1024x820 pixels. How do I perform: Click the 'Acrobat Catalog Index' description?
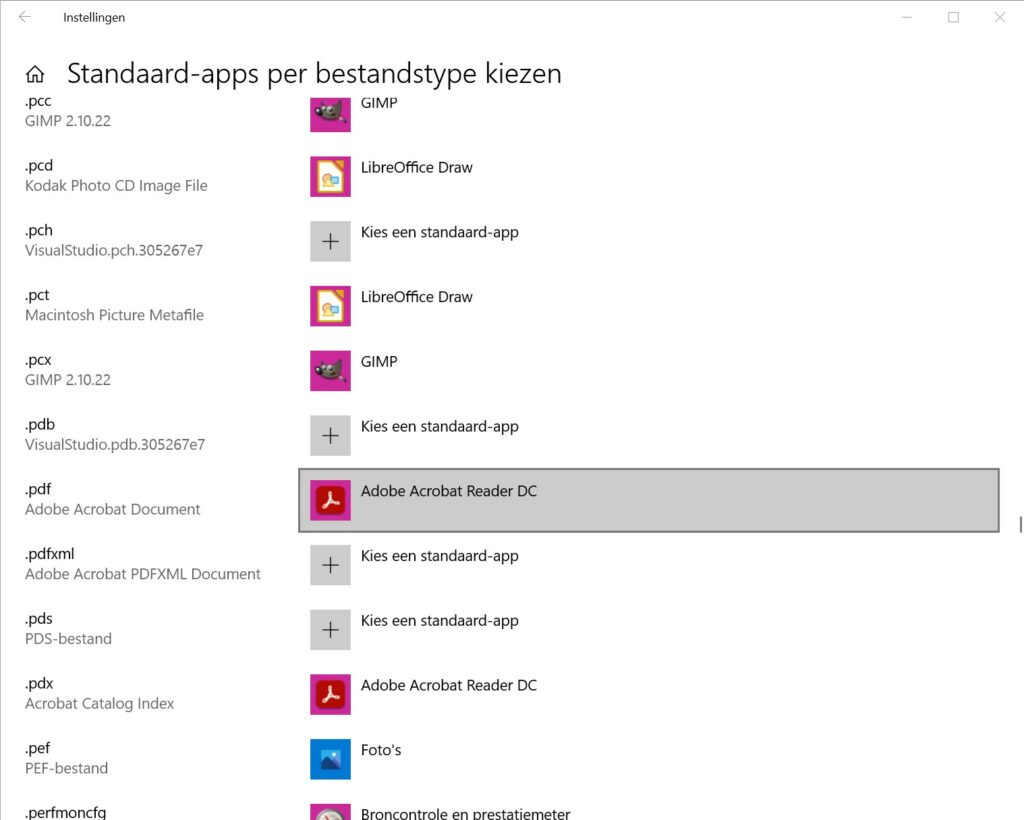[x=99, y=704]
